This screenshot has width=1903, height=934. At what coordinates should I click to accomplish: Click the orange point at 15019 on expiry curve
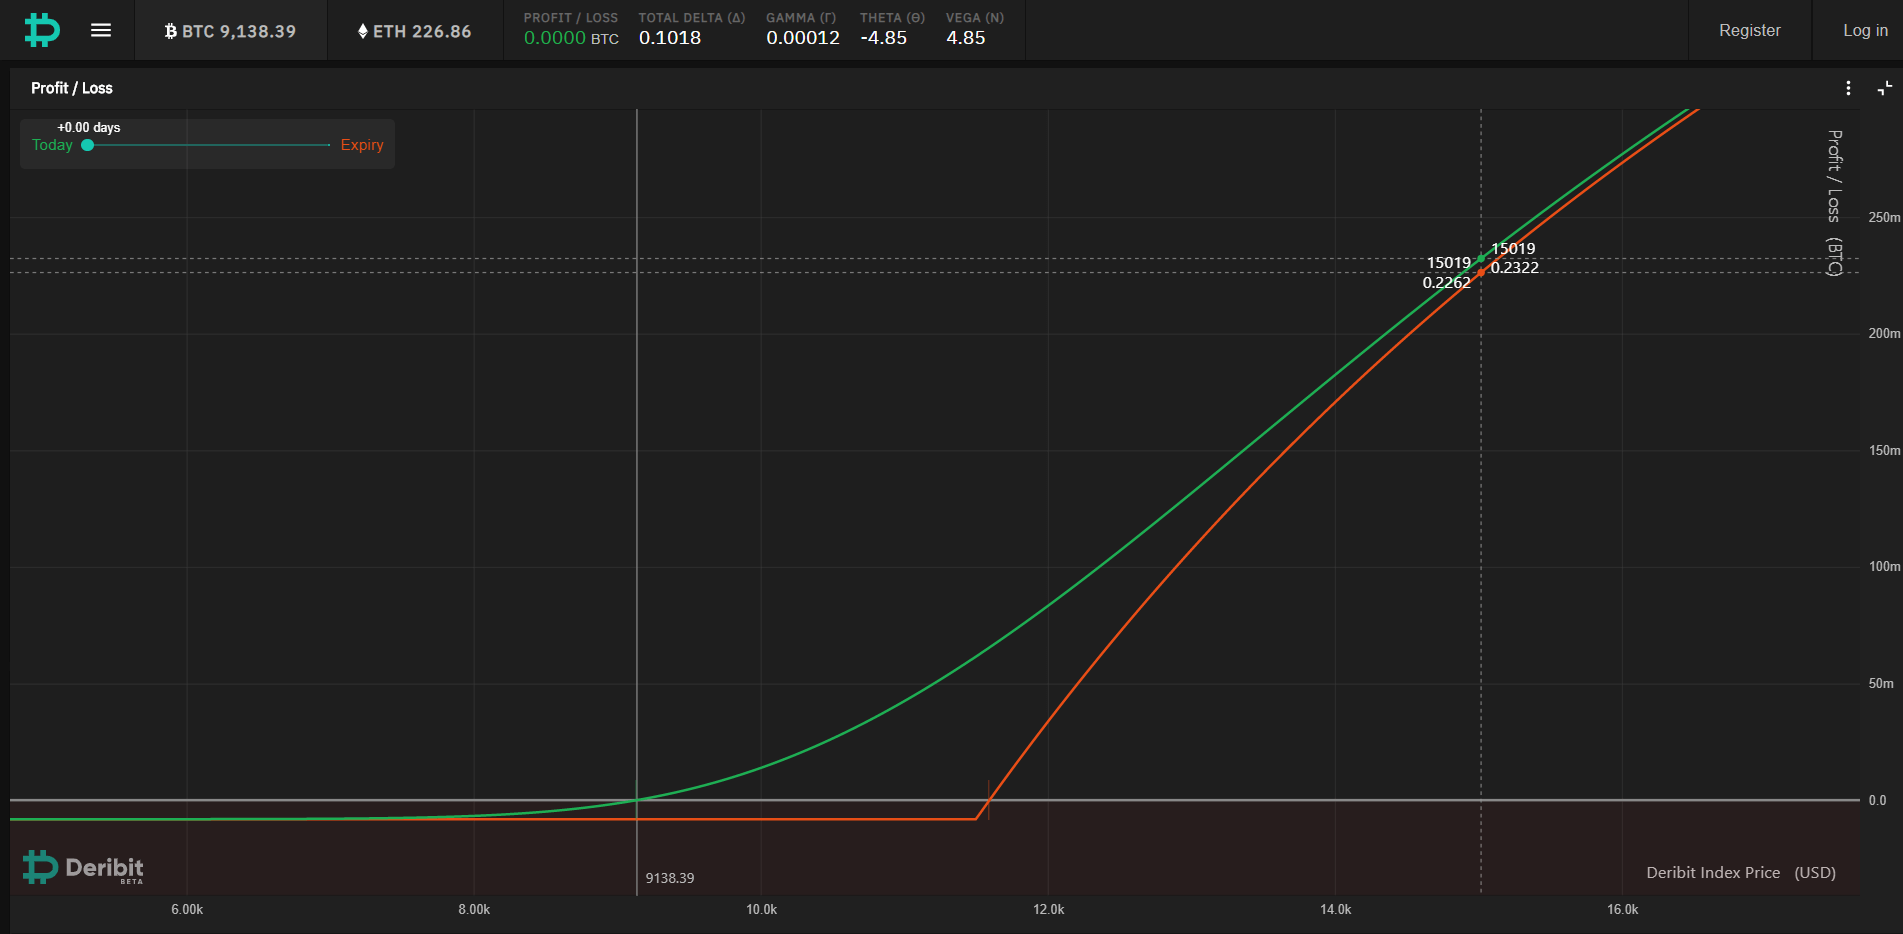pyautogui.click(x=1481, y=272)
